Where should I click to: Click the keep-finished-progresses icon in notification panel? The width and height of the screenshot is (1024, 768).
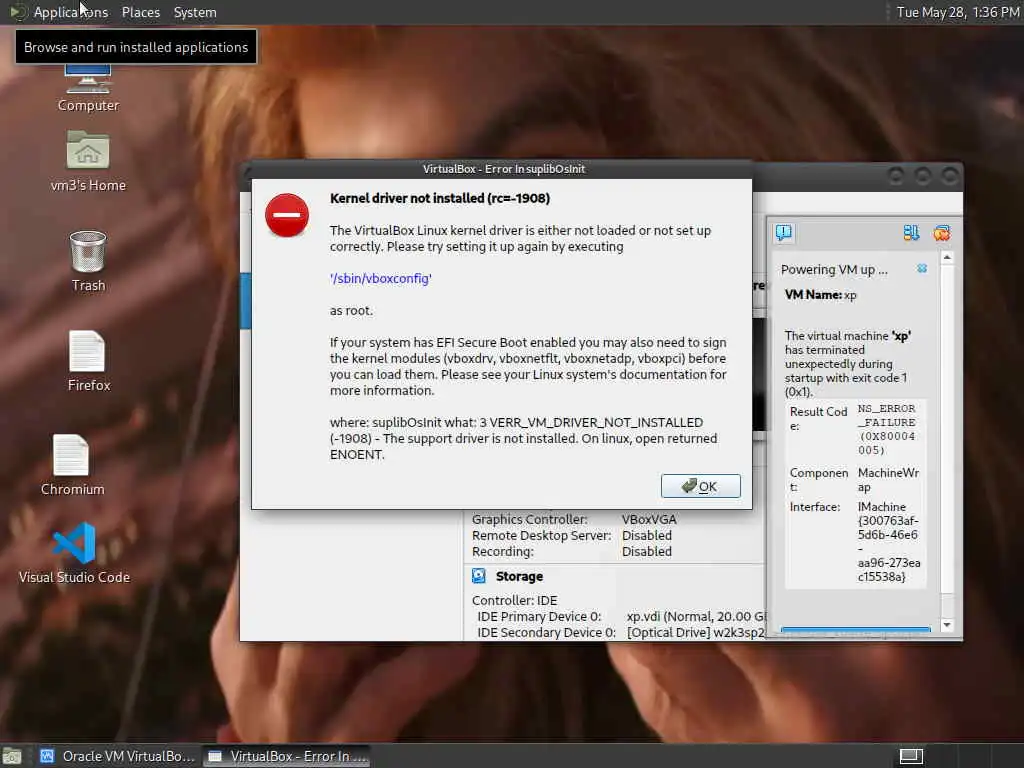click(x=911, y=233)
